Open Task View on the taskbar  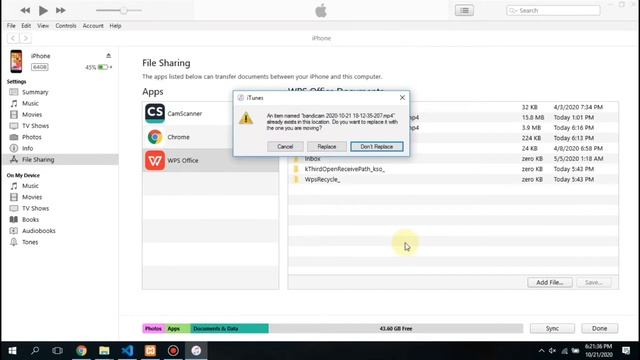(x=58, y=351)
